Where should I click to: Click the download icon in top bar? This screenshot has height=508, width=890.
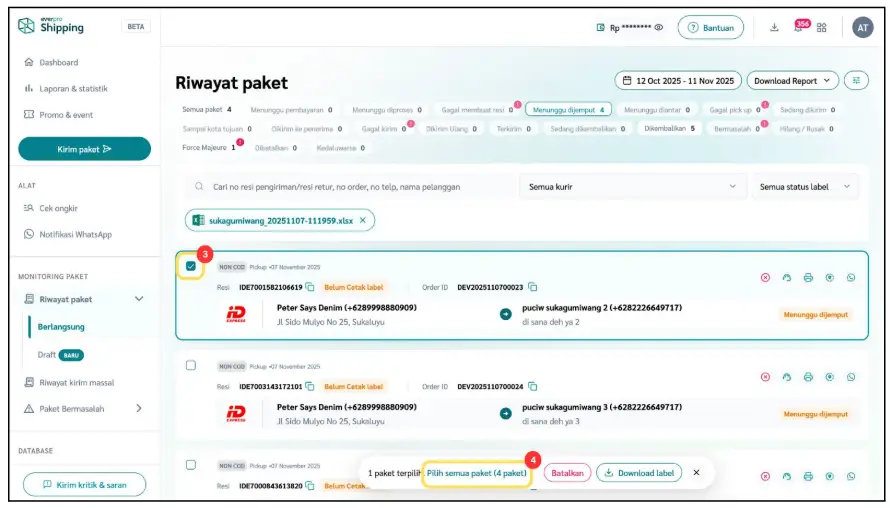tap(774, 28)
